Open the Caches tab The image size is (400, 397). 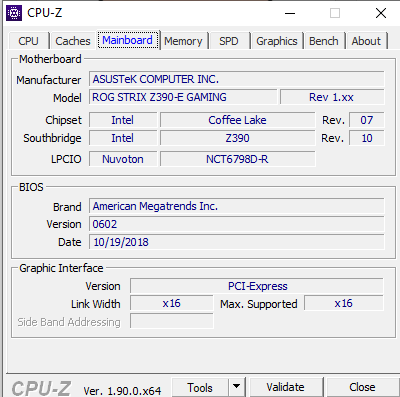click(x=73, y=41)
